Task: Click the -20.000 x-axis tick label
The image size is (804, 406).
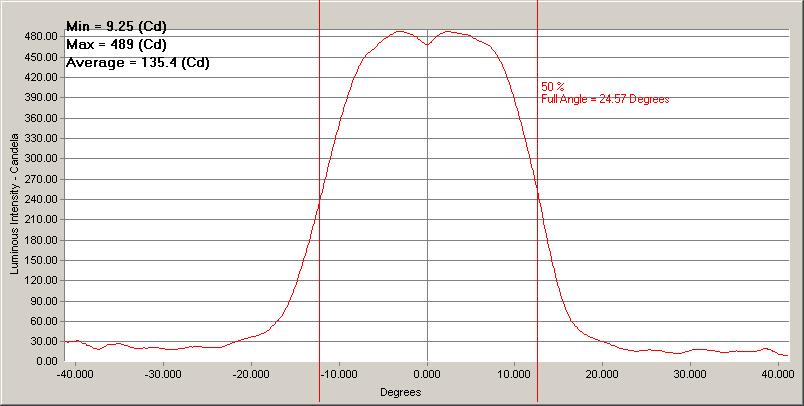Action: 251,375
